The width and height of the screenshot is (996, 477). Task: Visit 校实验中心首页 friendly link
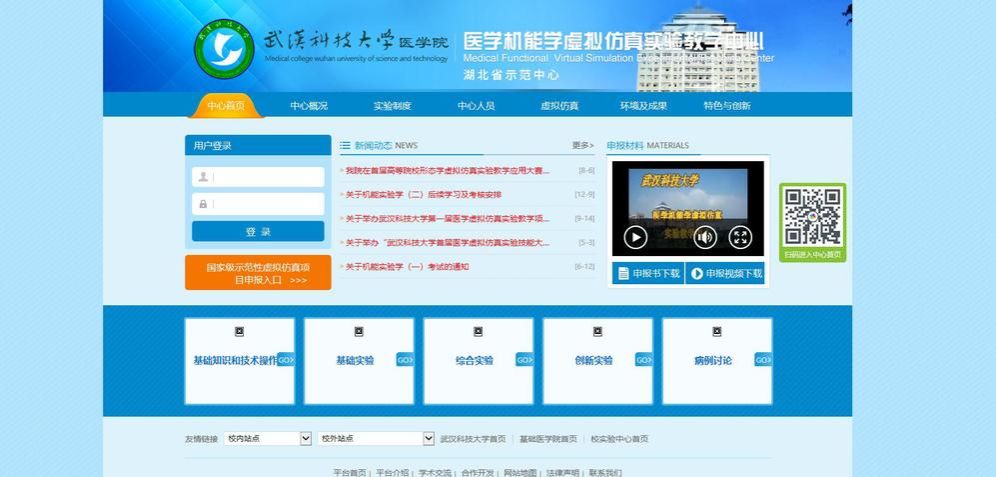coord(619,439)
